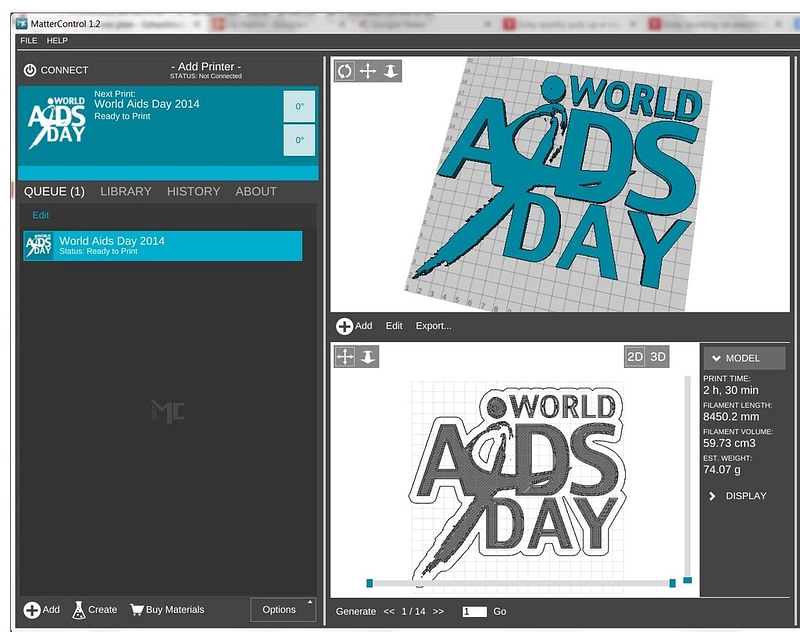Switch to the HISTORY tab

[x=193, y=191]
